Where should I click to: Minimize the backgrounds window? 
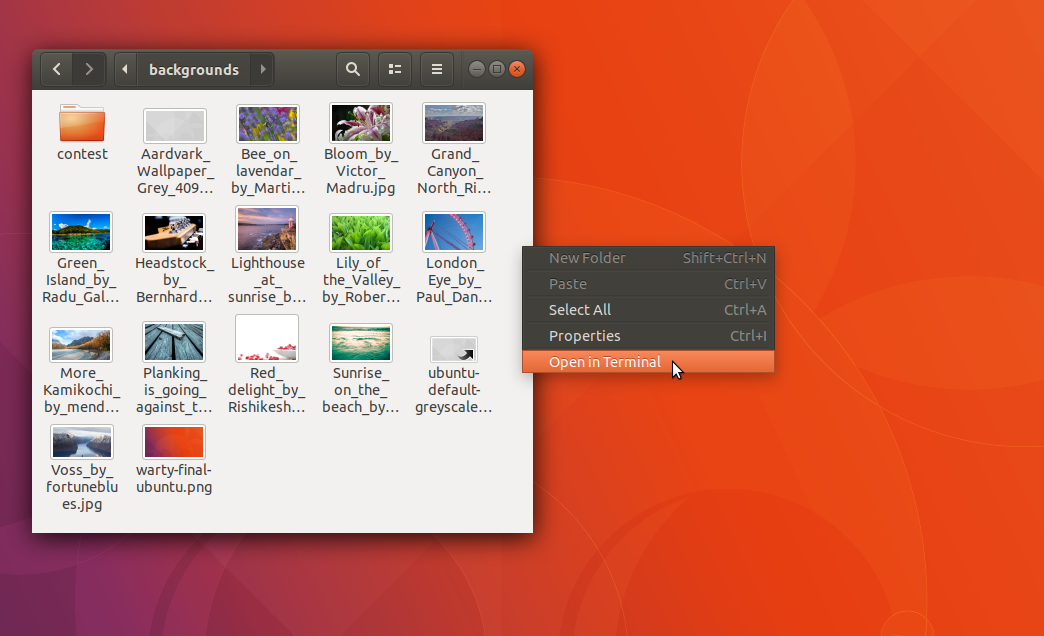click(x=477, y=69)
